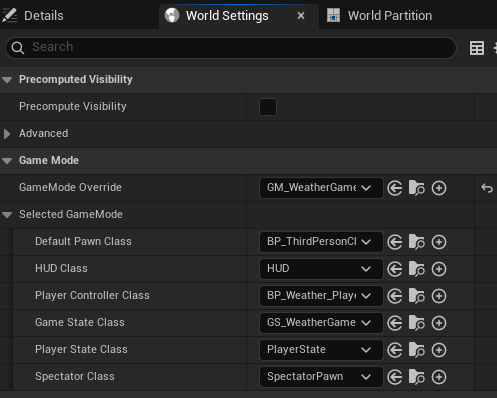497x398 pixels.
Task: Open the property matrix table view icon
Action: pos(477,48)
